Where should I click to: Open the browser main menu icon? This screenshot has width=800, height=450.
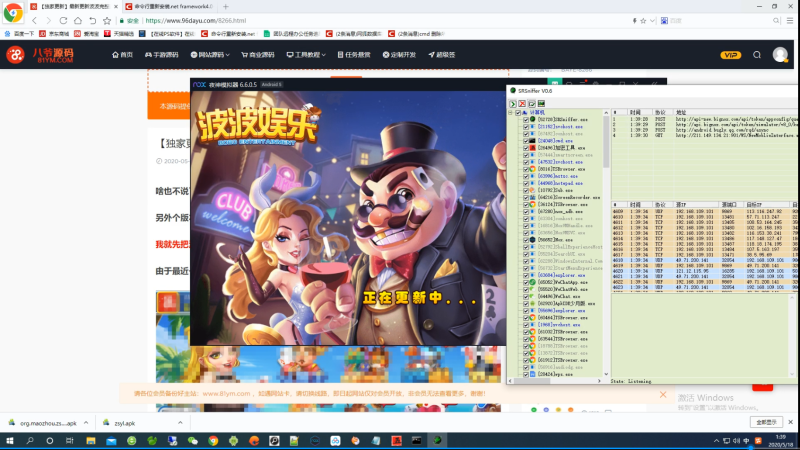tap(790, 20)
